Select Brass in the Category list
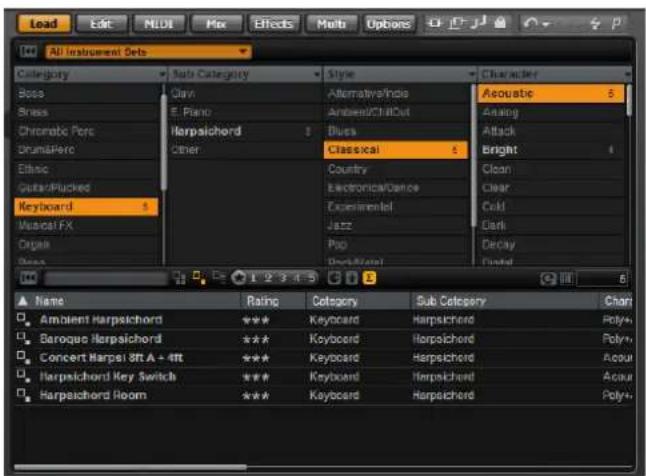Screen dimensions: 646x476 (x=86, y=112)
